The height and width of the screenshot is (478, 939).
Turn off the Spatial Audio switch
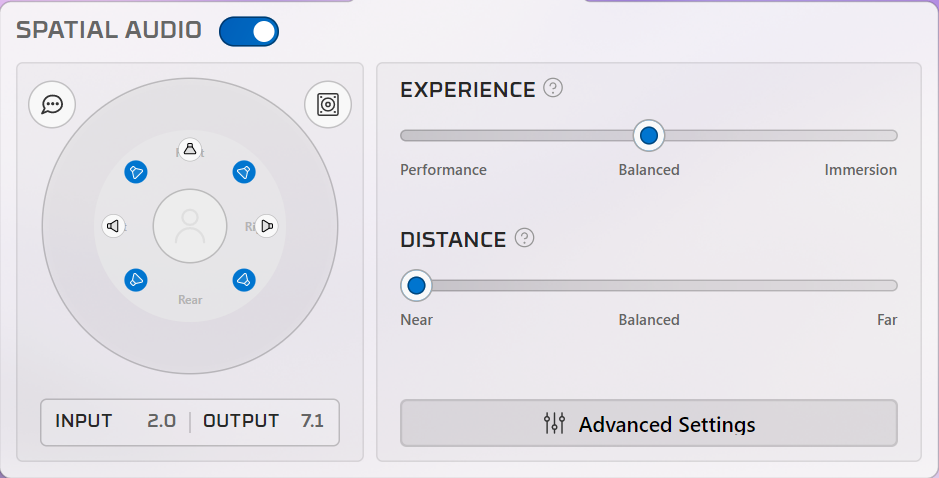(x=249, y=31)
